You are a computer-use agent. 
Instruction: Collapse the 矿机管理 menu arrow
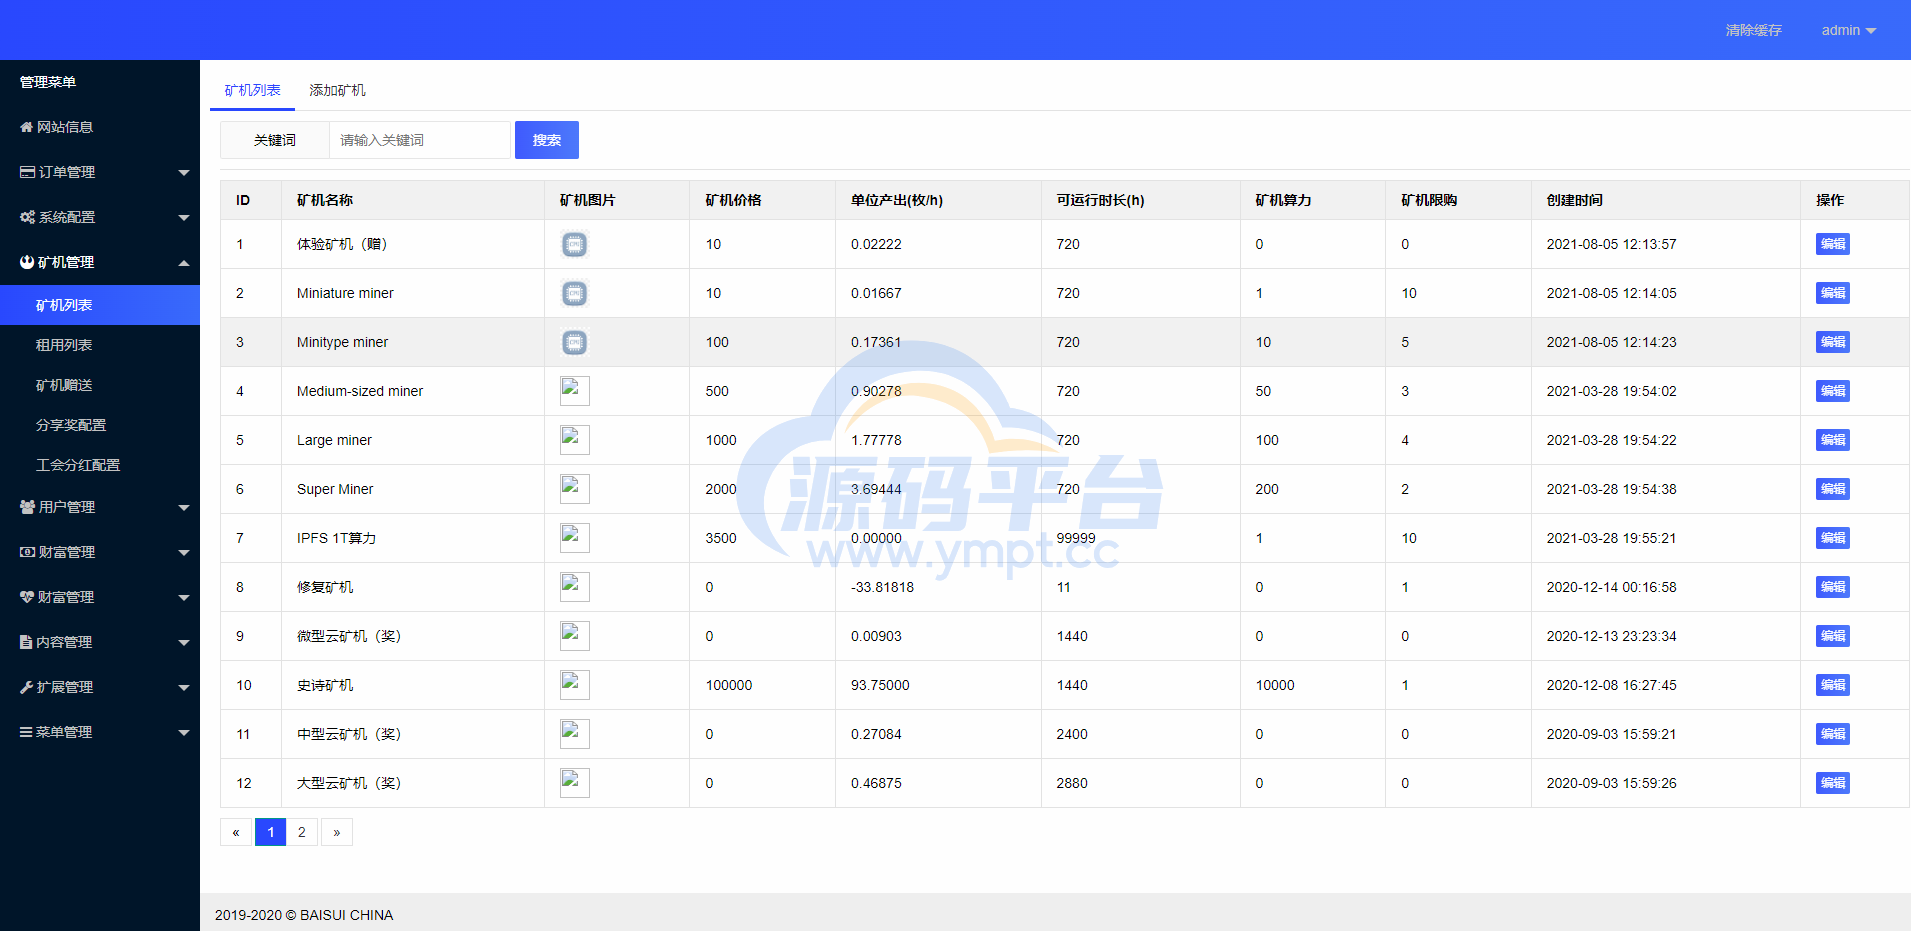tap(184, 263)
